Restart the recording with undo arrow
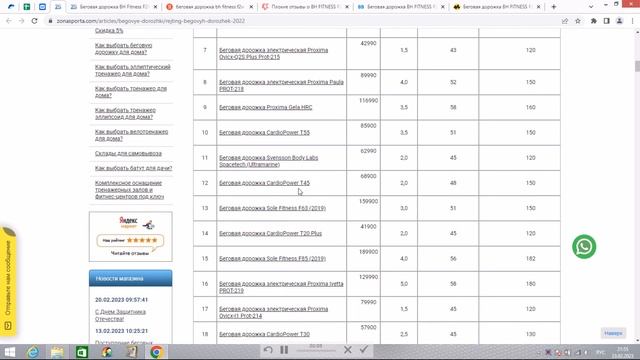Image resolution: width=640 pixels, height=360 pixels. (x=268, y=350)
